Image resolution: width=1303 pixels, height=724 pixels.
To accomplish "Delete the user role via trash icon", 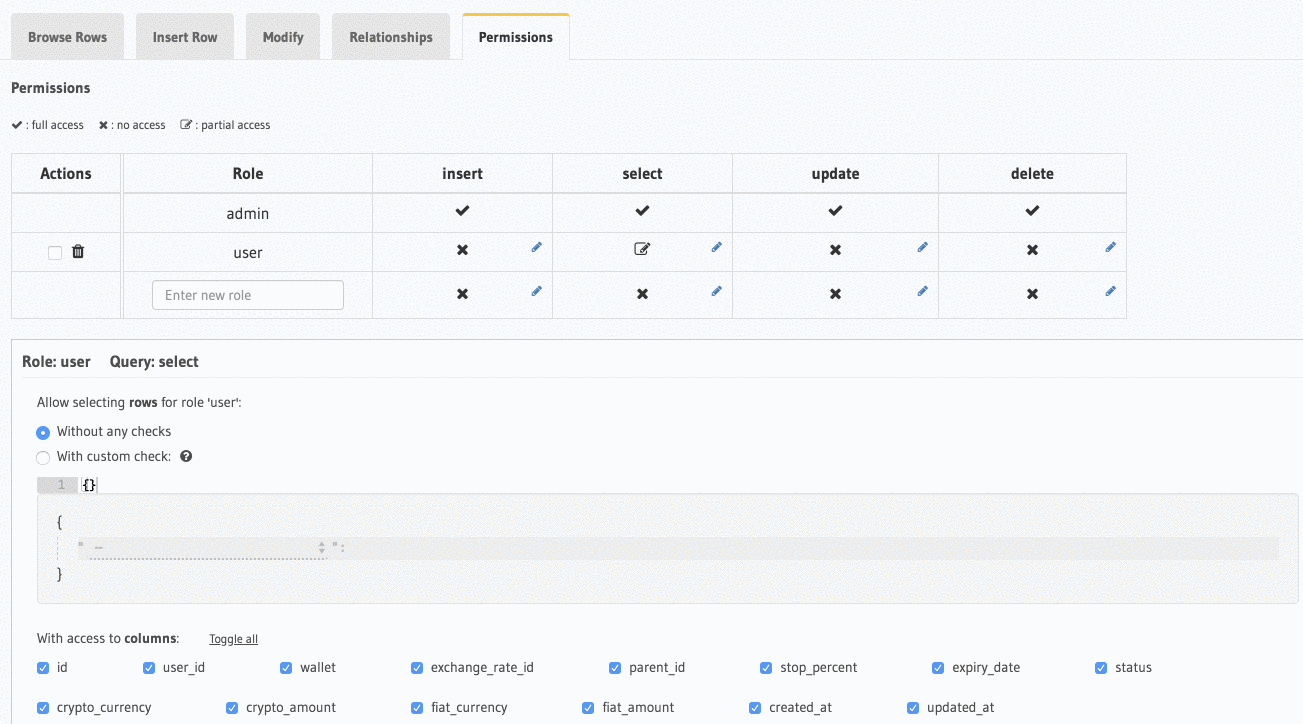I will [78, 252].
